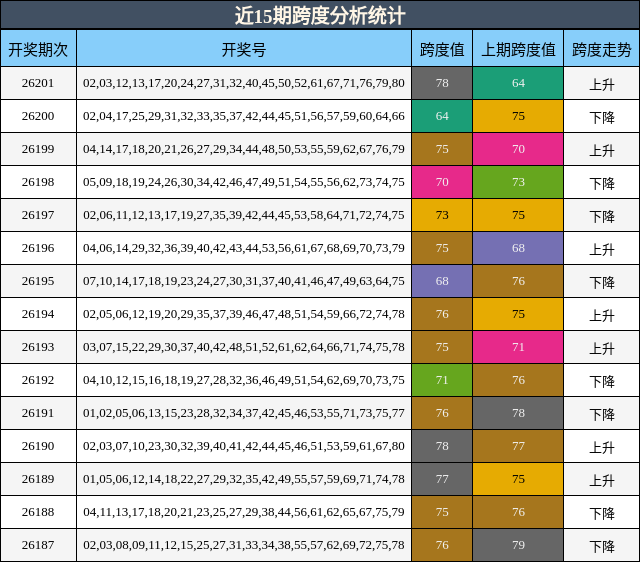Select draw period 26189
This screenshot has width=640, height=562.
[x=38, y=479]
